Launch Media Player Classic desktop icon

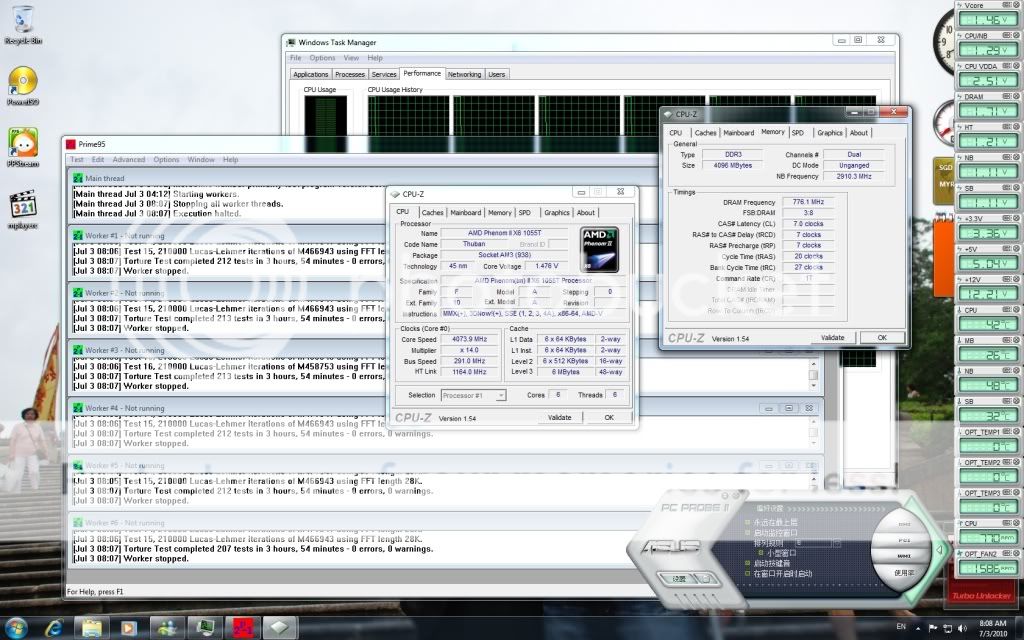pos(22,206)
